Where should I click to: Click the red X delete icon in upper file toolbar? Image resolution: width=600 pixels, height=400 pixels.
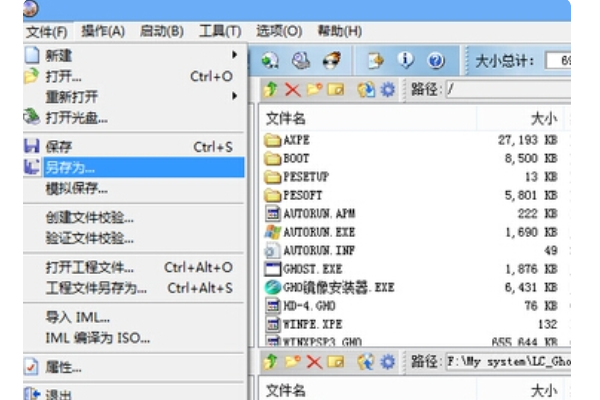pyautogui.click(x=292, y=90)
